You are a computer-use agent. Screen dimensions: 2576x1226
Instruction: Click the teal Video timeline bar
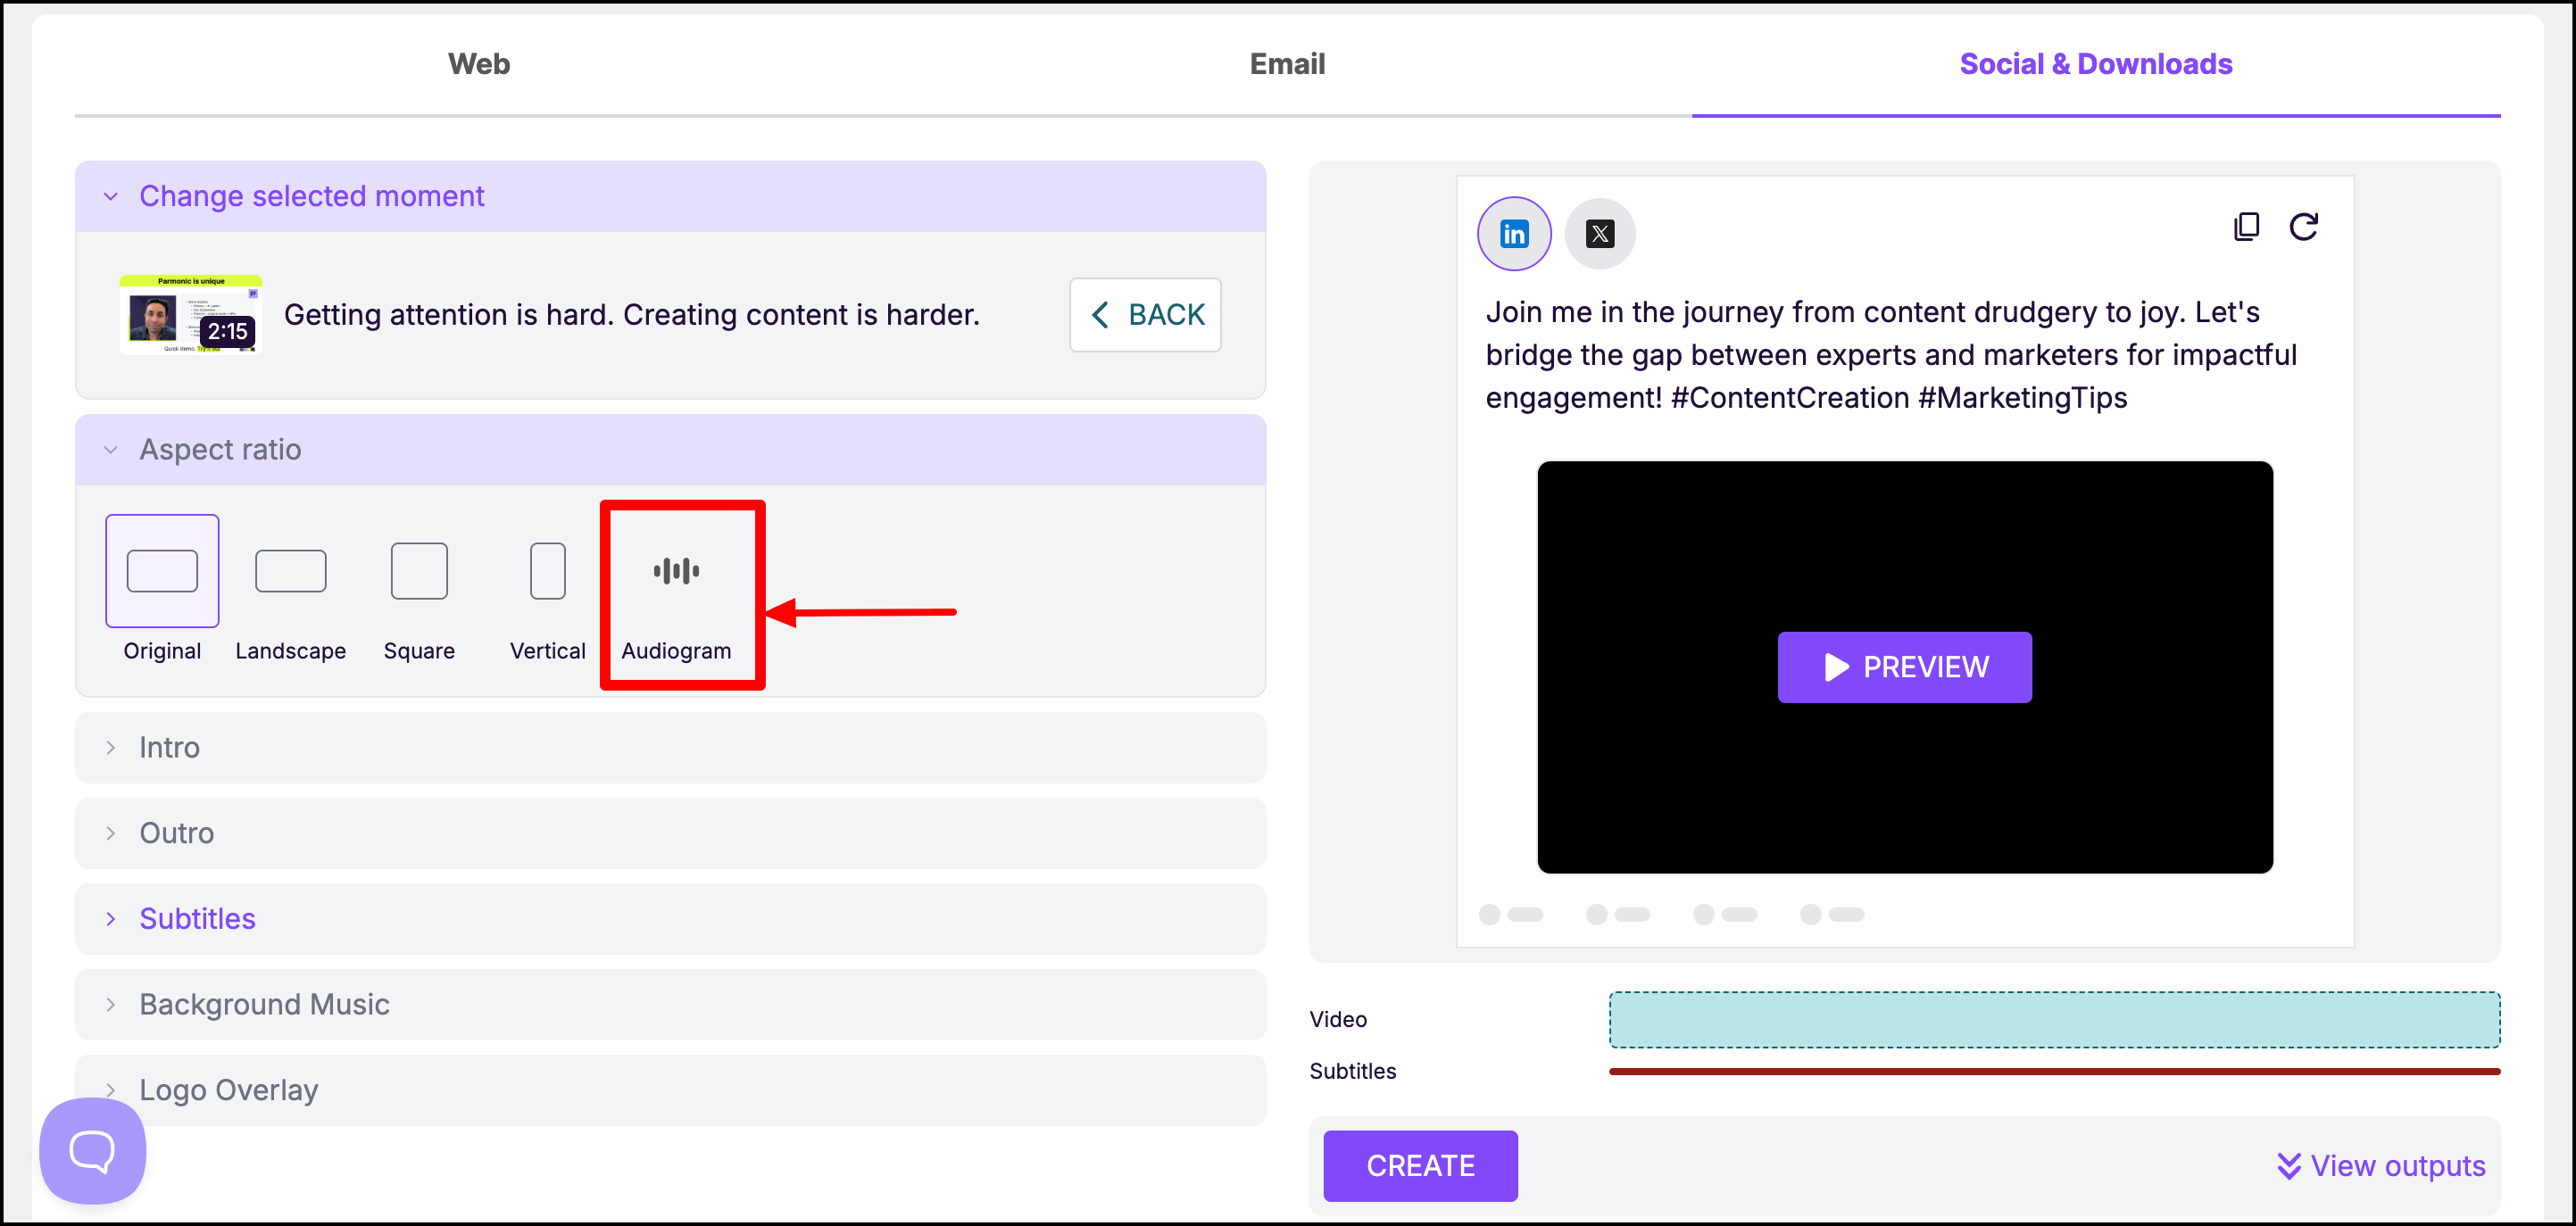pyautogui.click(x=2053, y=1019)
